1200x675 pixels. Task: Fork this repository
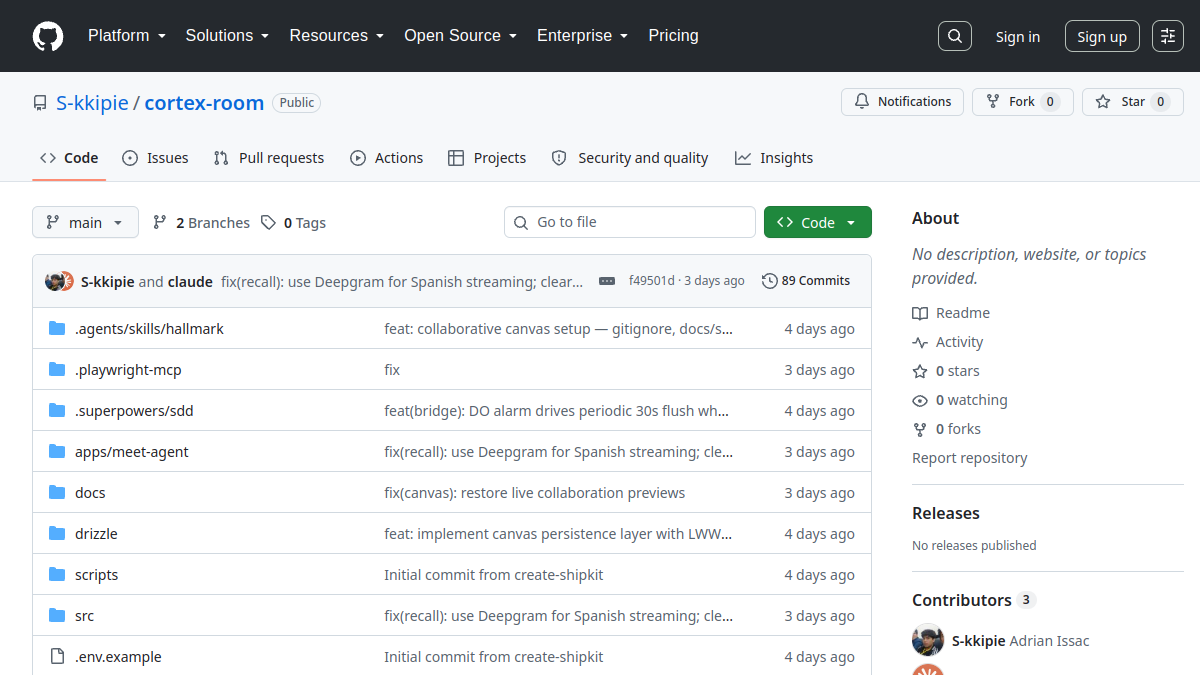coord(1022,102)
